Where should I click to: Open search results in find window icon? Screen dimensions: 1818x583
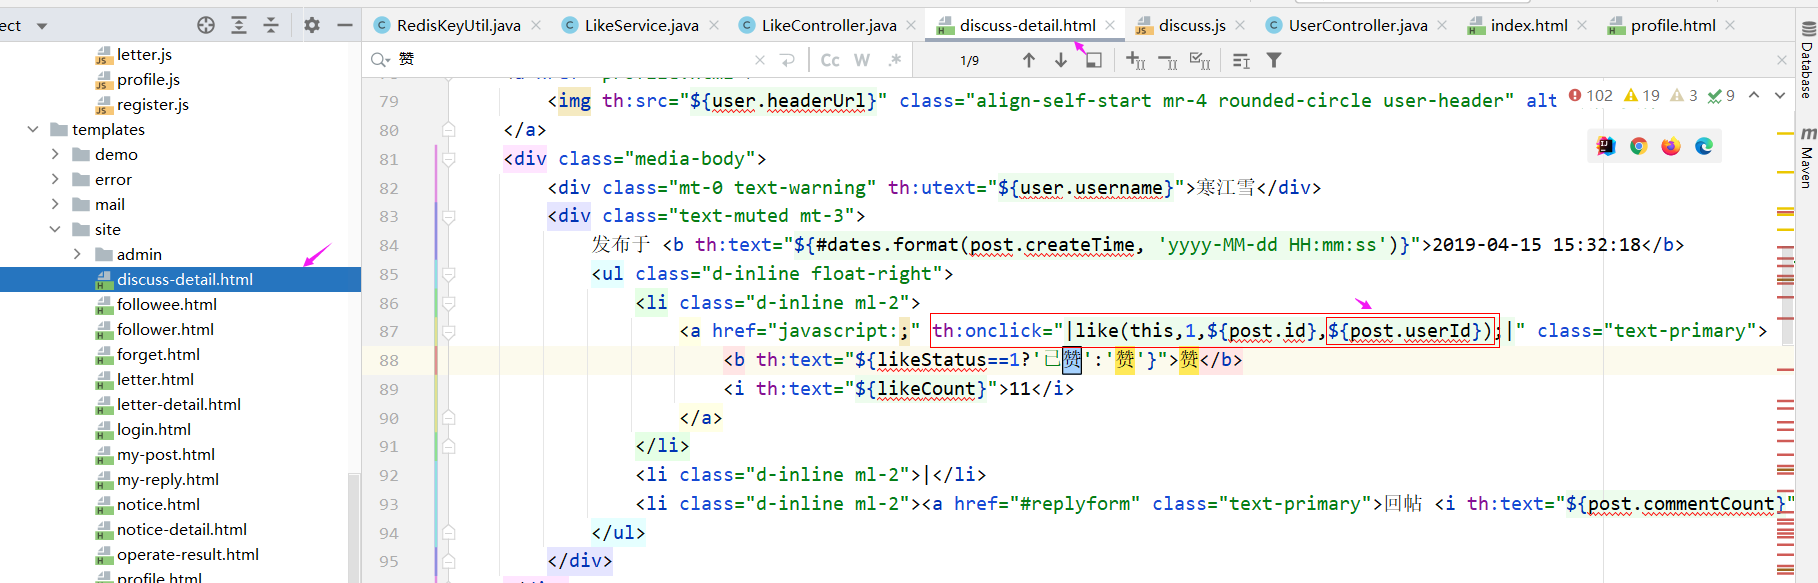1093,60
